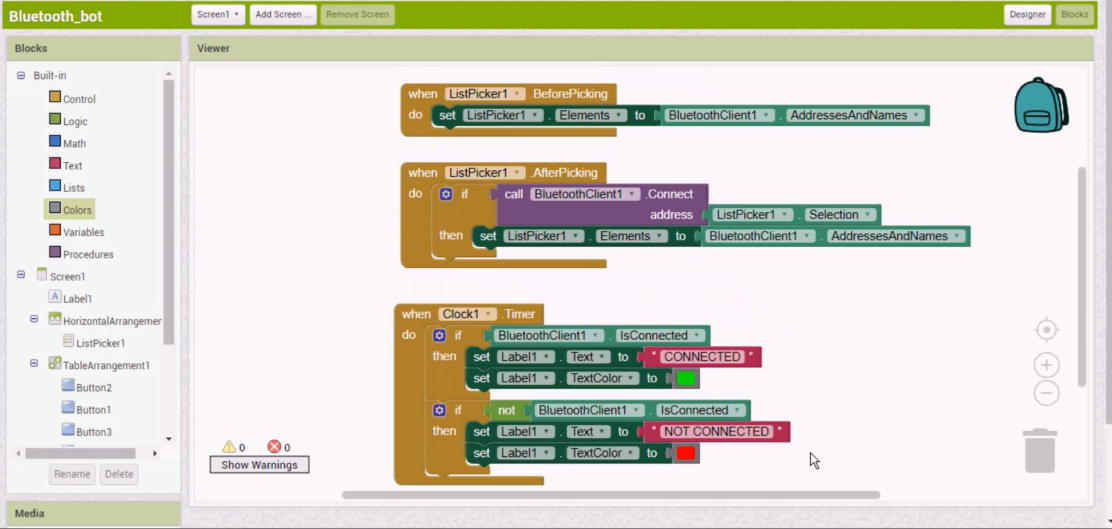The image size is (1112, 529).
Task: Click the Blocks panel scroll down arrow
Action: click(x=168, y=438)
